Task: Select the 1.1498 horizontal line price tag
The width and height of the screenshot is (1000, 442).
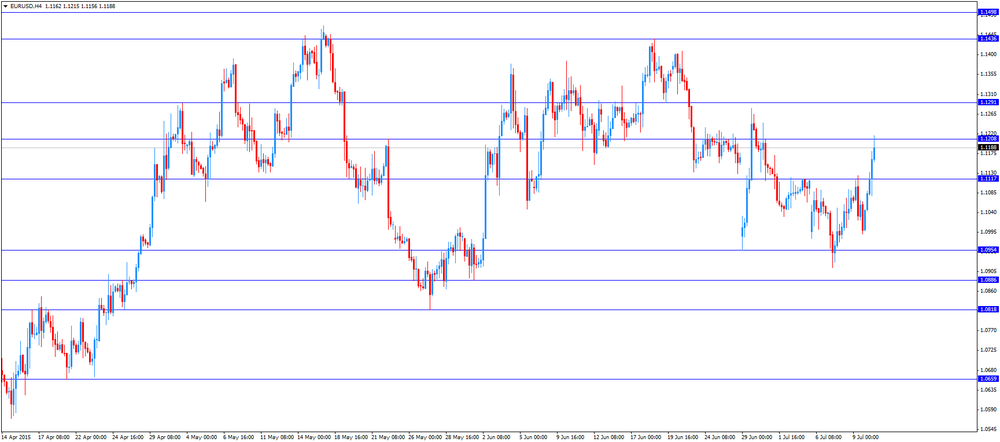Action: click(x=988, y=12)
